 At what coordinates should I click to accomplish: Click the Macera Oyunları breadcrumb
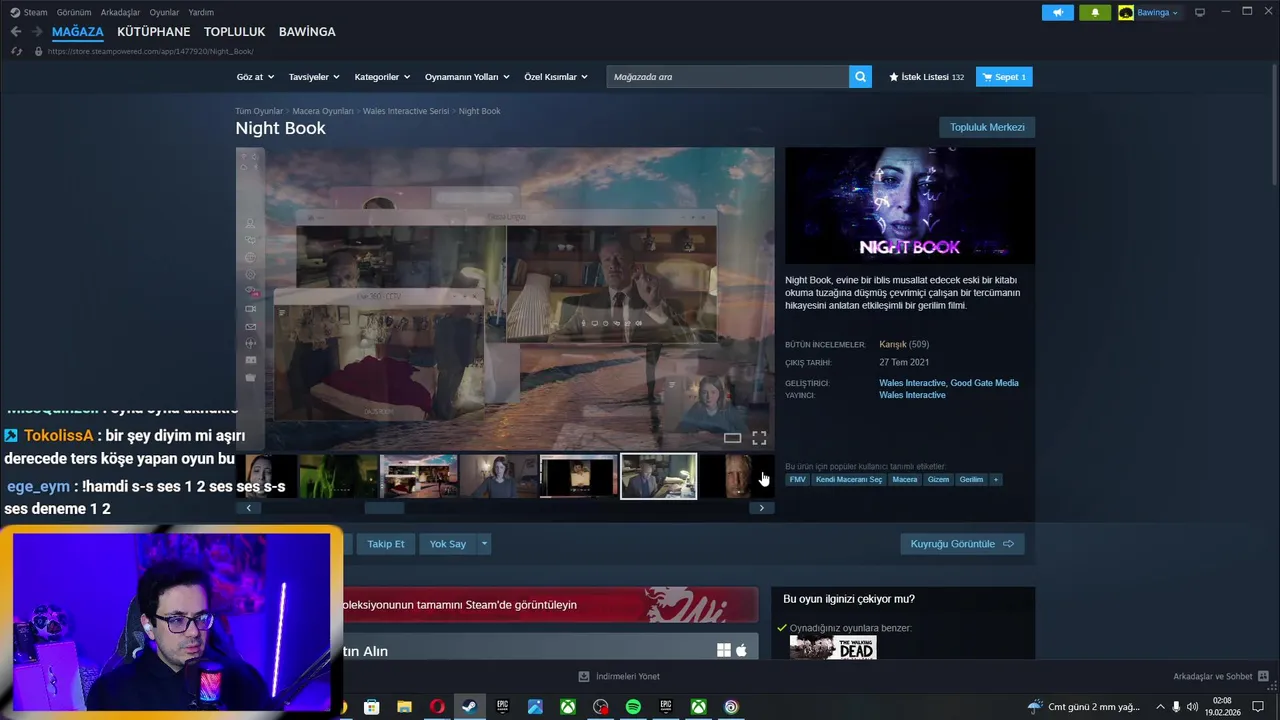pos(323,111)
